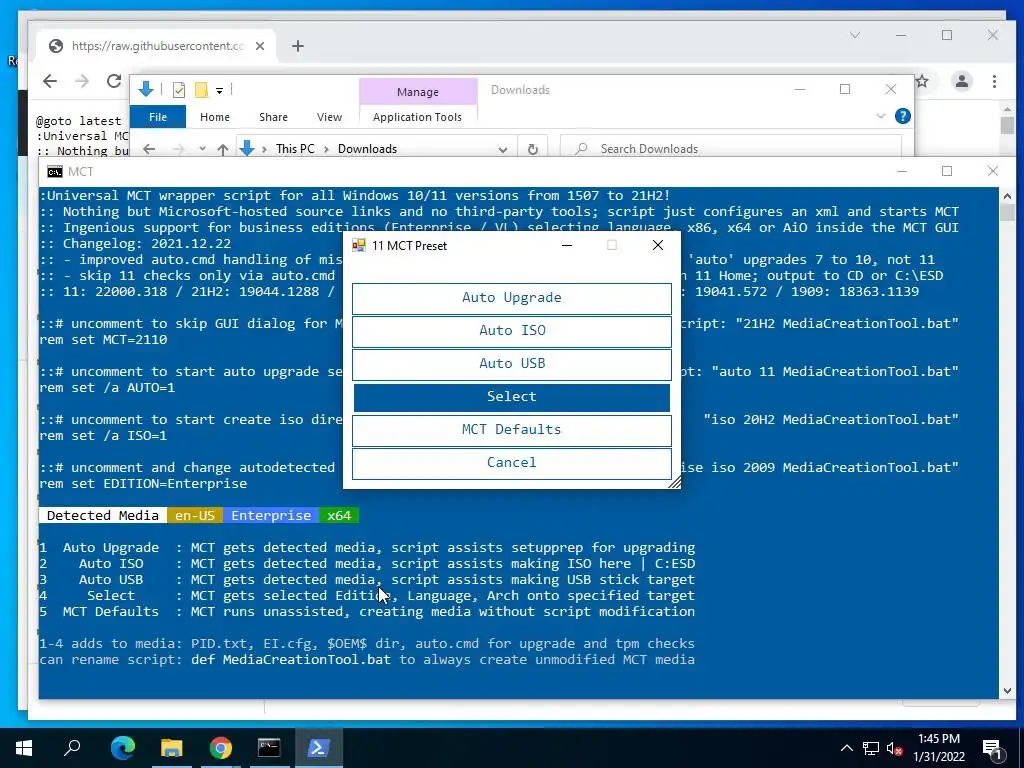Expand Explorer address bar history dropdown
This screenshot has width=1024, height=768.
(502, 150)
